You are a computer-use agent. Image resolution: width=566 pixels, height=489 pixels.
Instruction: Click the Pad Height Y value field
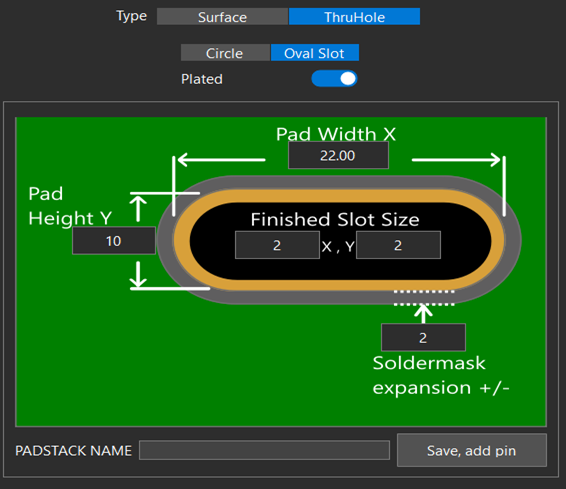[x=114, y=241]
